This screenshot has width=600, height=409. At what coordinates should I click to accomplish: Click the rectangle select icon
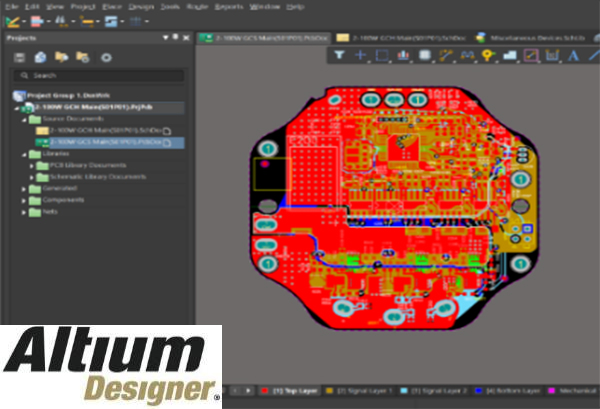coord(382,55)
